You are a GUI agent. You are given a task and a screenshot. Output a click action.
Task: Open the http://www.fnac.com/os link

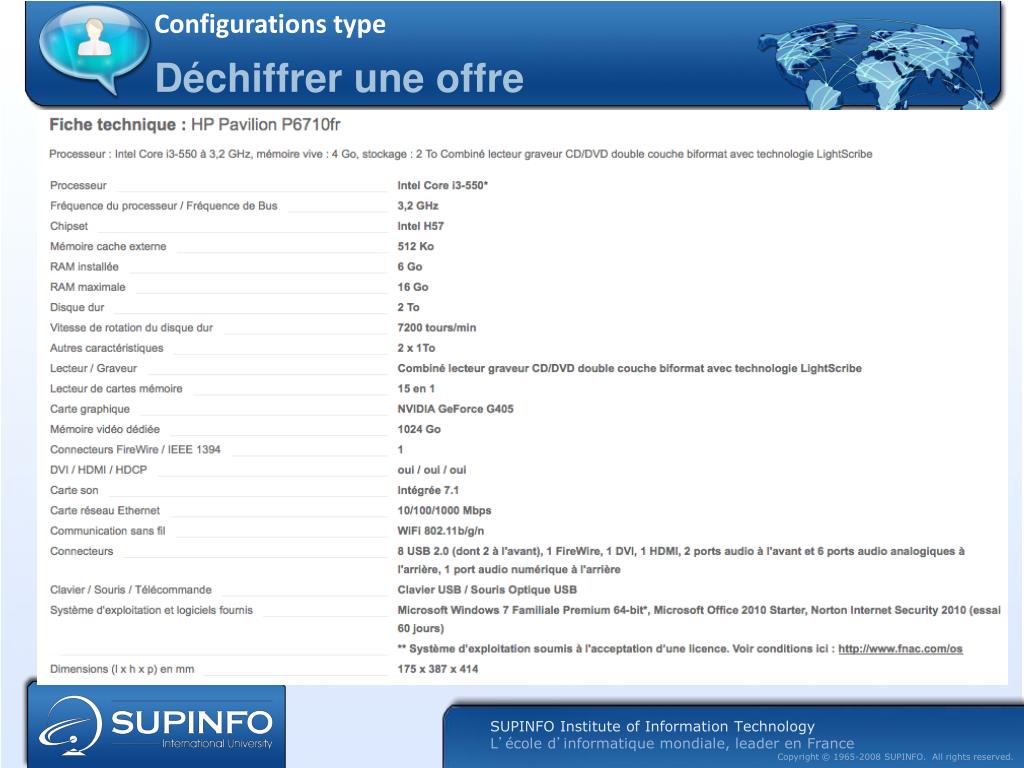(x=900, y=648)
